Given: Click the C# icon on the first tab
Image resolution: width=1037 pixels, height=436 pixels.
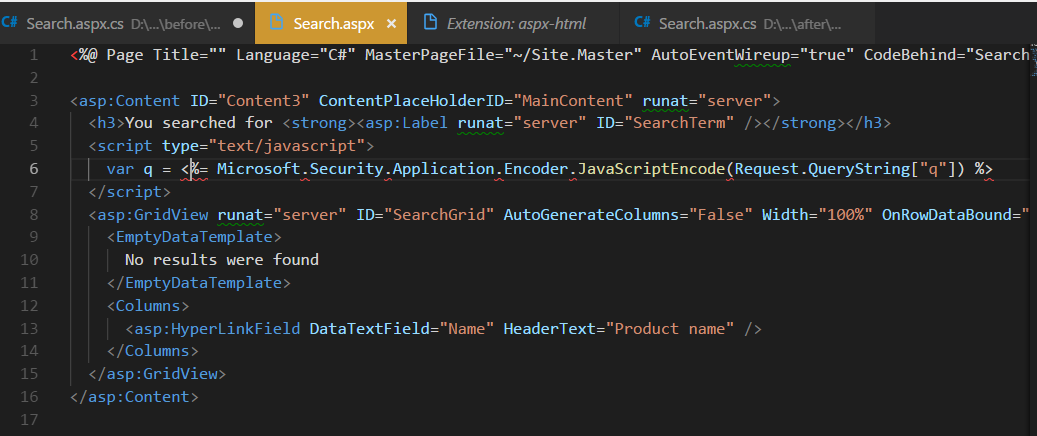Looking at the screenshot, I should (x=10, y=22).
